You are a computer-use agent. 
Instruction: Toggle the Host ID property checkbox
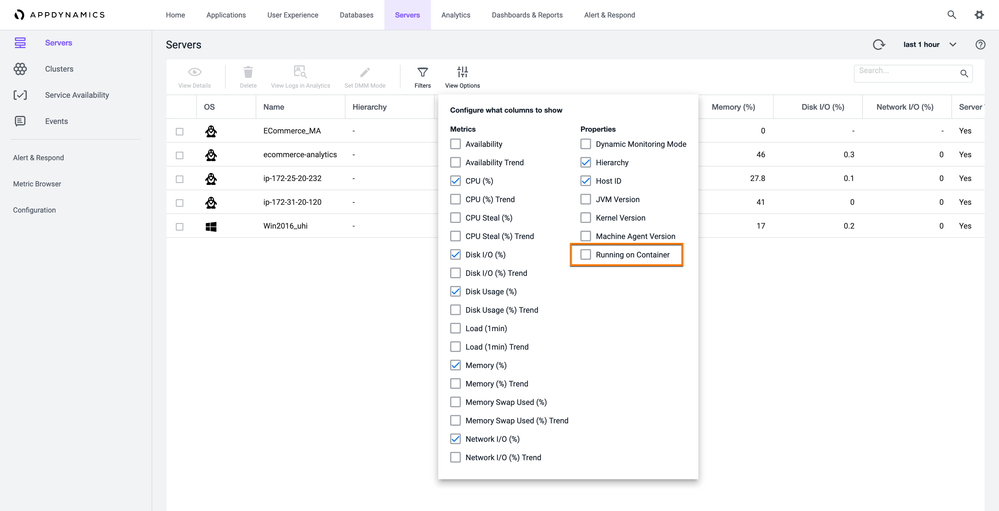586,181
